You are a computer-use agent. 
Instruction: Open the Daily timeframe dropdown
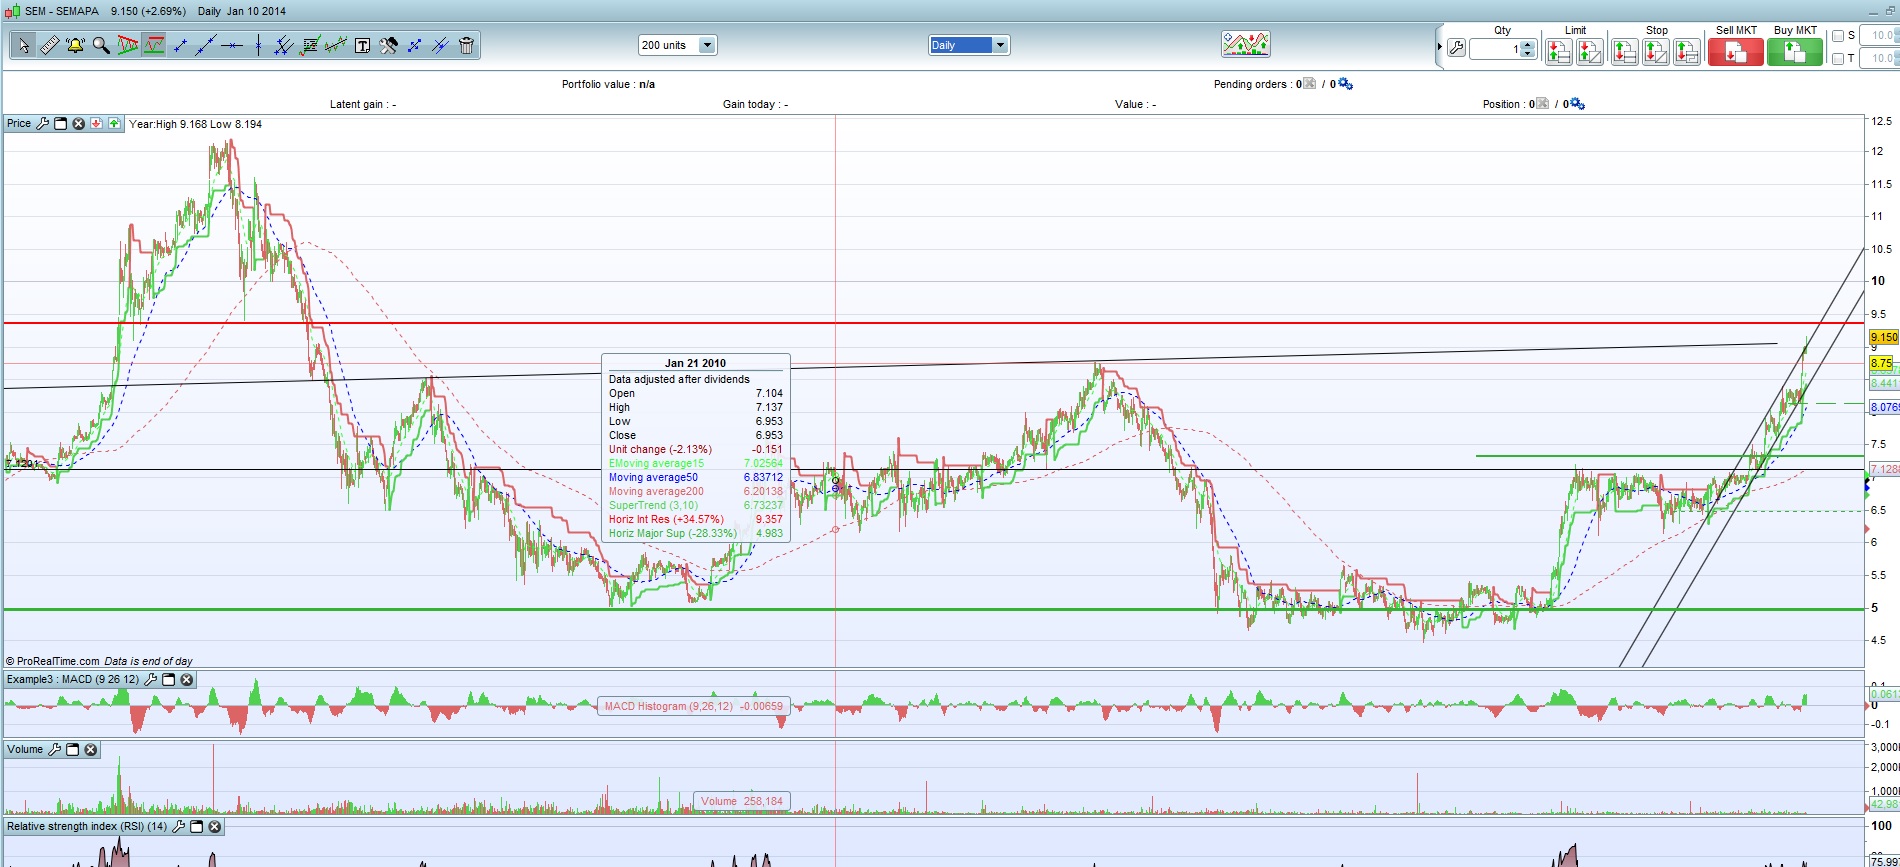point(1000,45)
